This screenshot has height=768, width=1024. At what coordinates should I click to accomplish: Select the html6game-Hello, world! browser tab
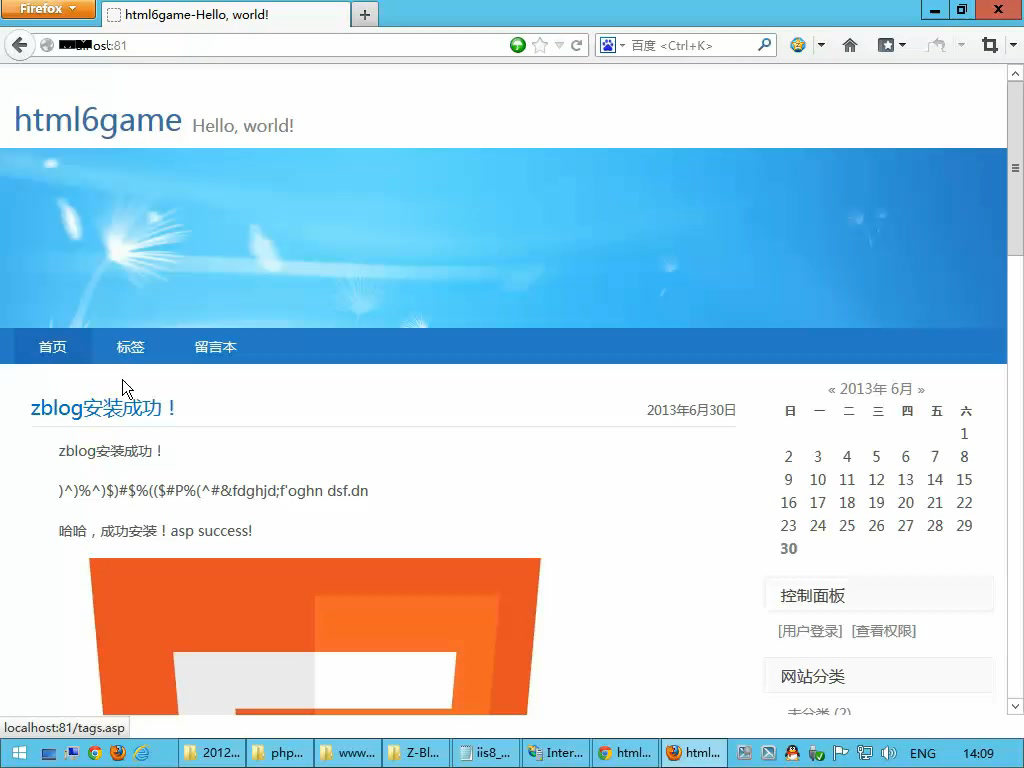tap(226, 14)
